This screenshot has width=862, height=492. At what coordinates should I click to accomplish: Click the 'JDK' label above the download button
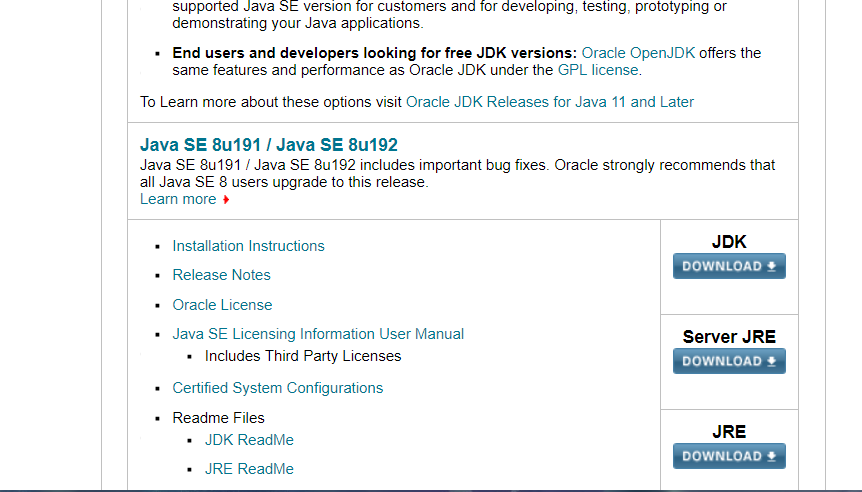(729, 242)
